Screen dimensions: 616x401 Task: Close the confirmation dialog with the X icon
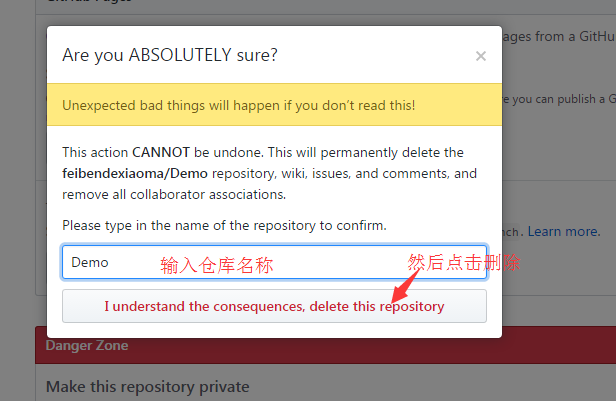pyautogui.click(x=481, y=56)
